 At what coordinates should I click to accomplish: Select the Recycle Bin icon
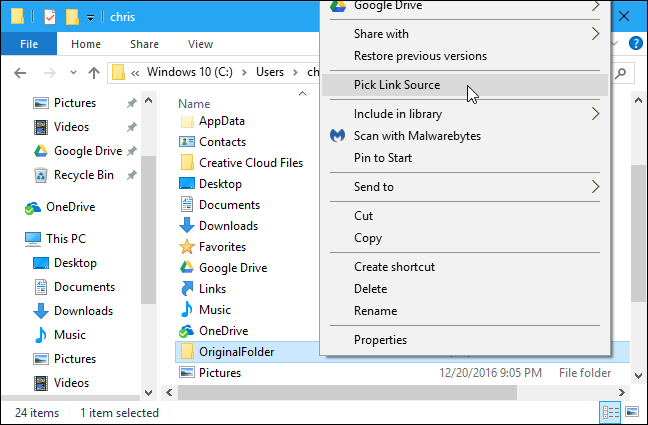coord(41,175)
